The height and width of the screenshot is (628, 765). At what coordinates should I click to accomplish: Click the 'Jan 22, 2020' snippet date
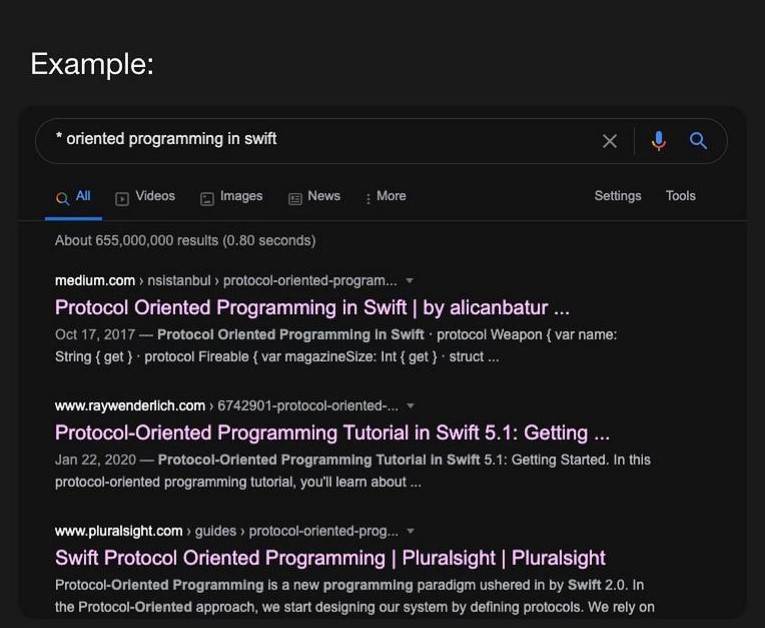coord(95,460)
